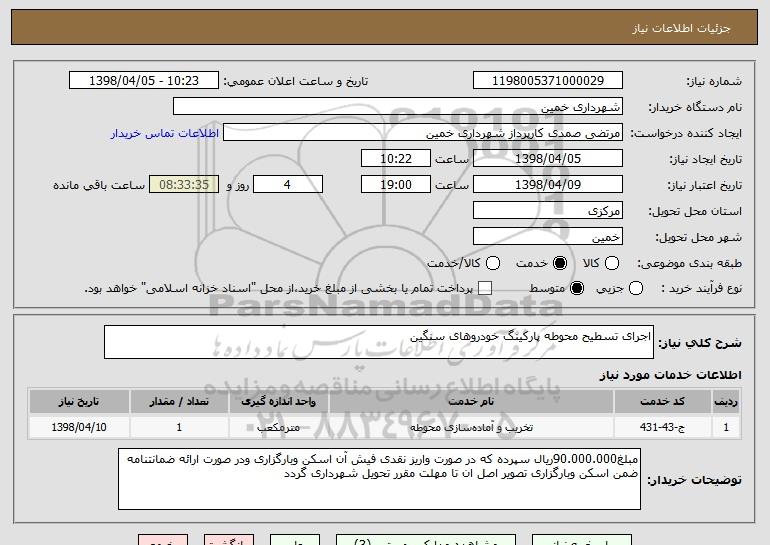Click the attachments button labeled with (3)
The image size is (770, 545).
(426, 540)
